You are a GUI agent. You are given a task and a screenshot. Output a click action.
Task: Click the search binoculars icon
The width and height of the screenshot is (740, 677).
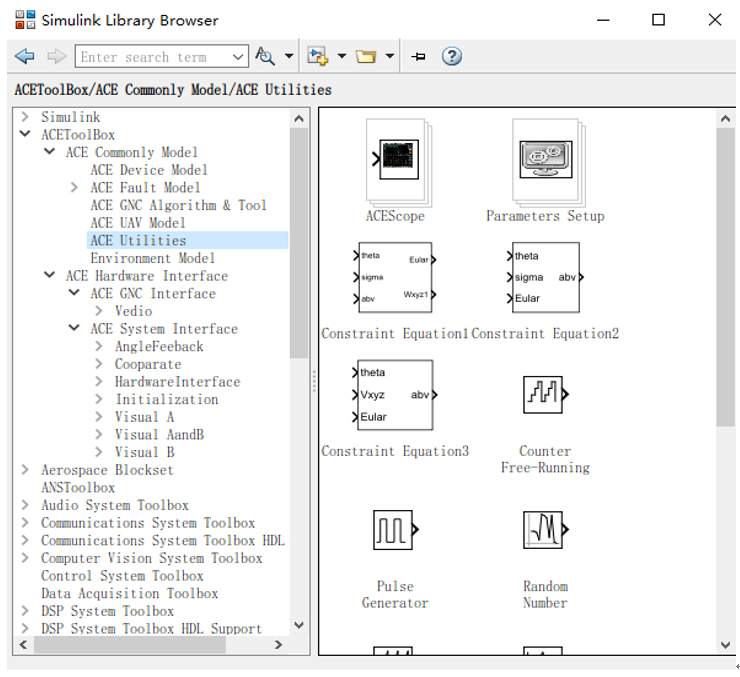(x=265, y=57)
